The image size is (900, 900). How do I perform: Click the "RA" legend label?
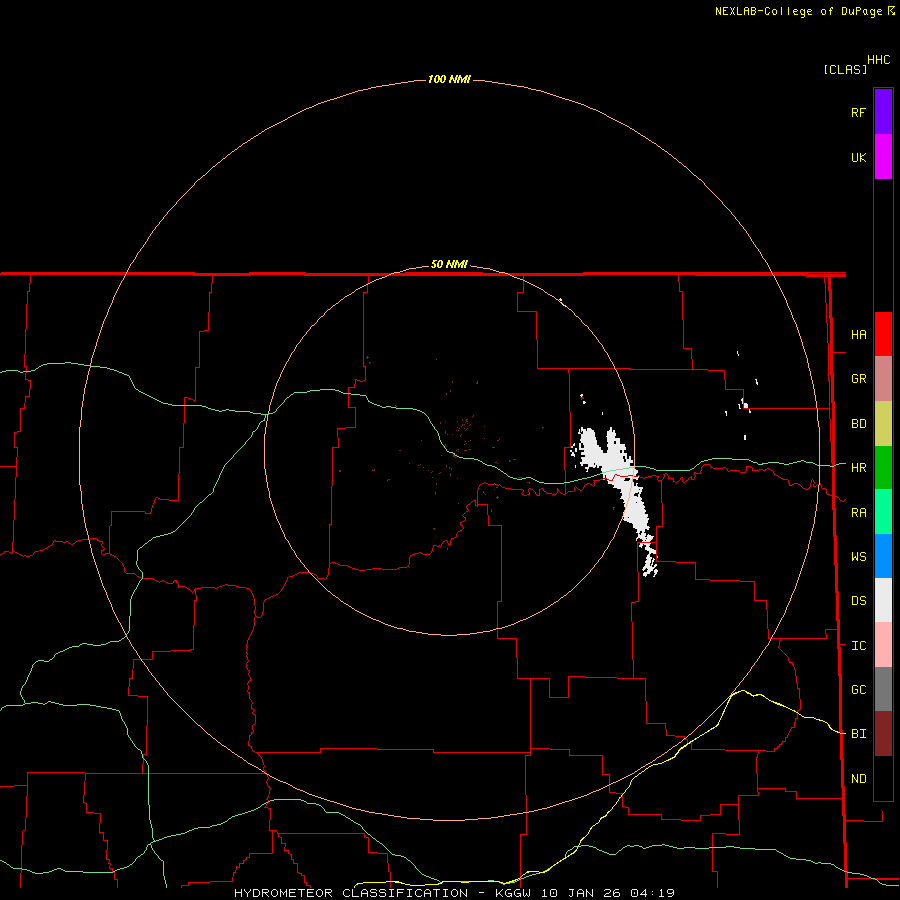pos(858,513)
